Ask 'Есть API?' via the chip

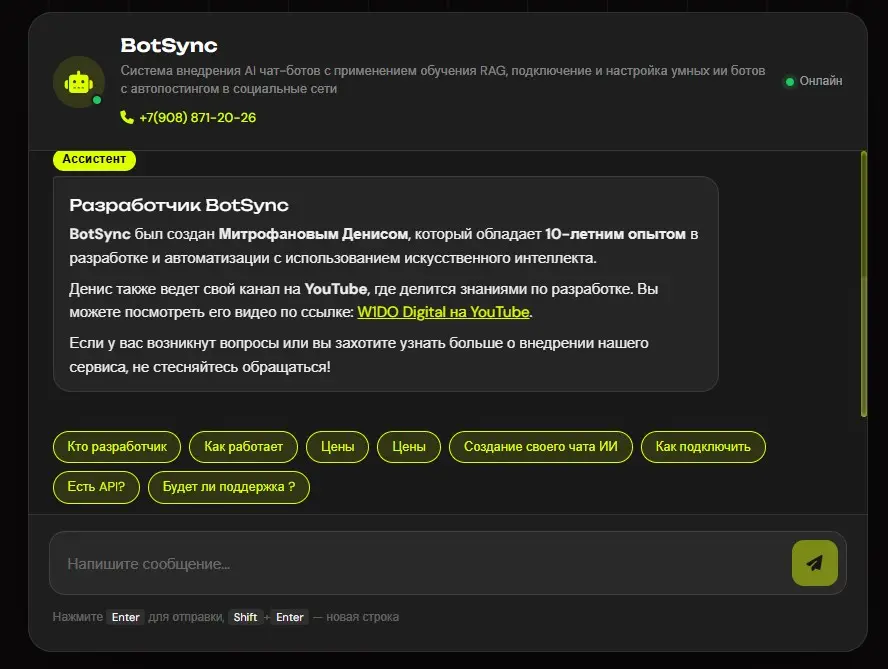coord(96,487)
